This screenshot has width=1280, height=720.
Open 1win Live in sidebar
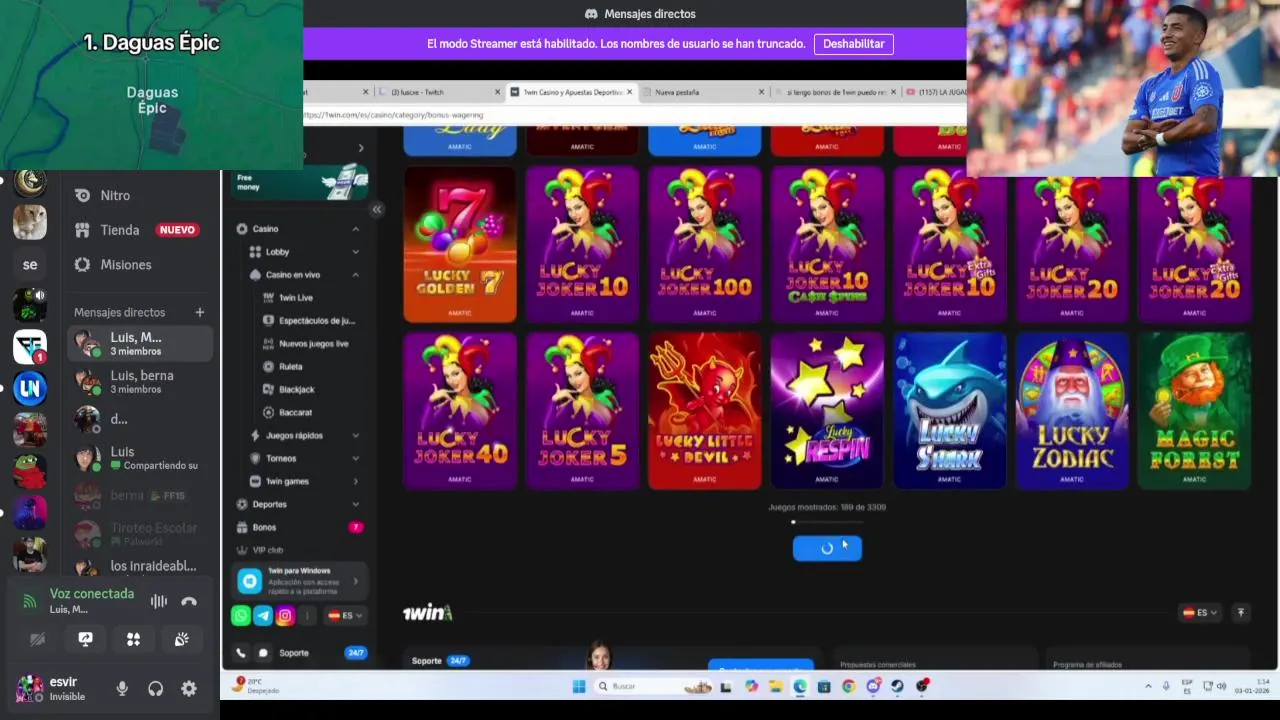click(295, 298)
